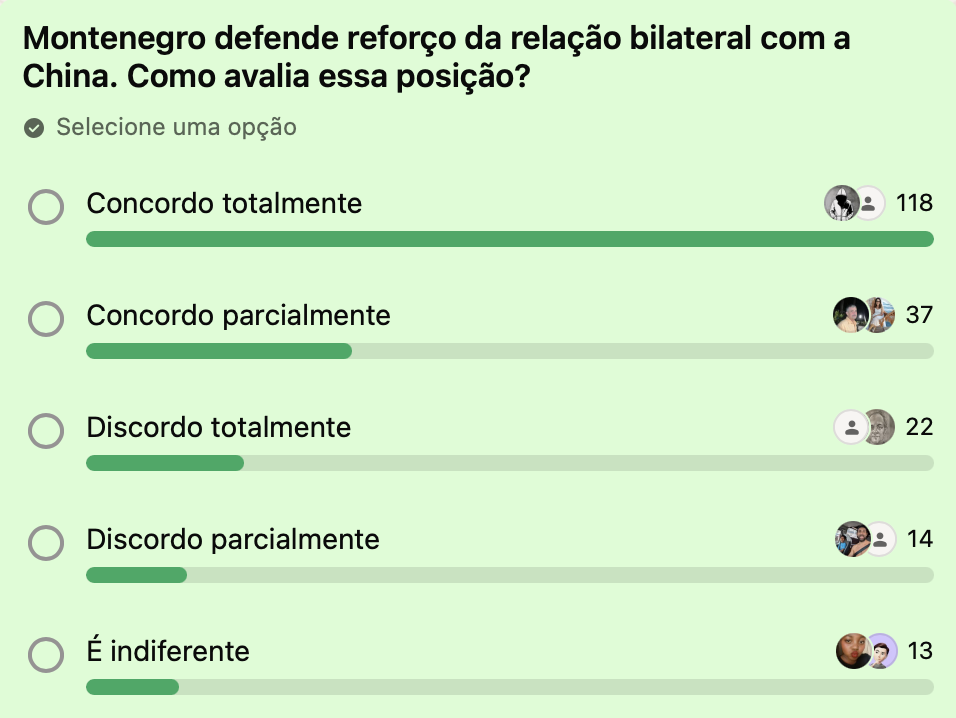Screen dimensions: 956x718
Task: Click the Discordo totalmente option label
Action: coord(219,427)
